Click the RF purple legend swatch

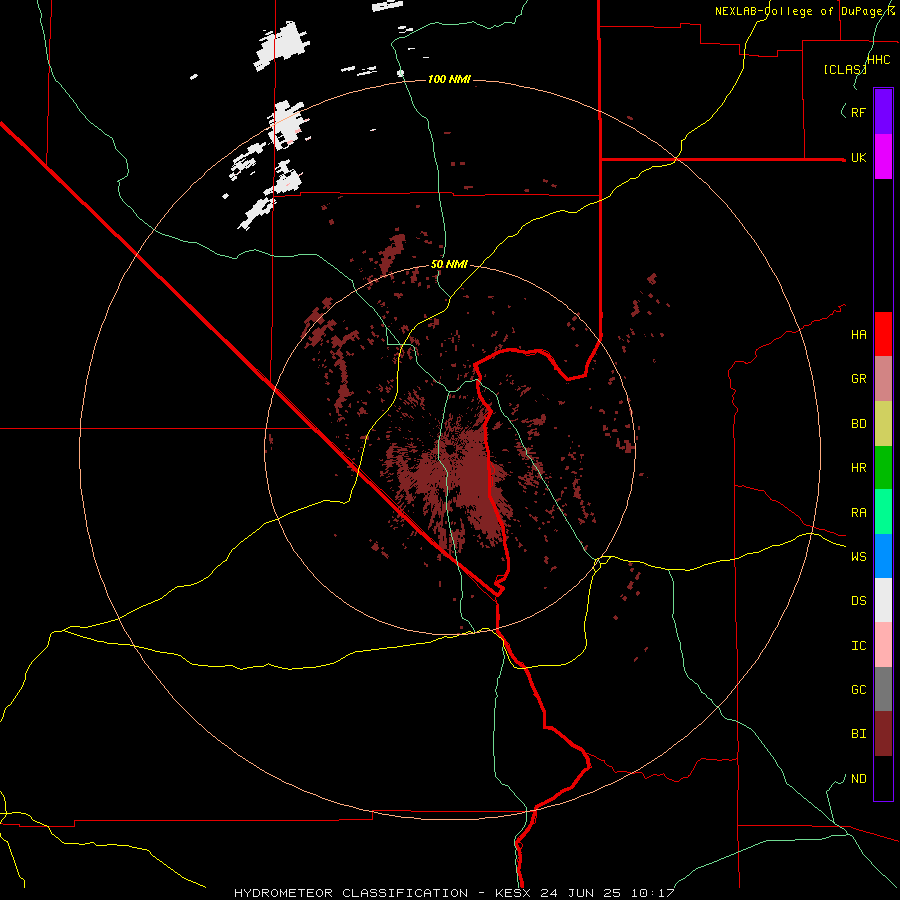[x=883, y=111]
